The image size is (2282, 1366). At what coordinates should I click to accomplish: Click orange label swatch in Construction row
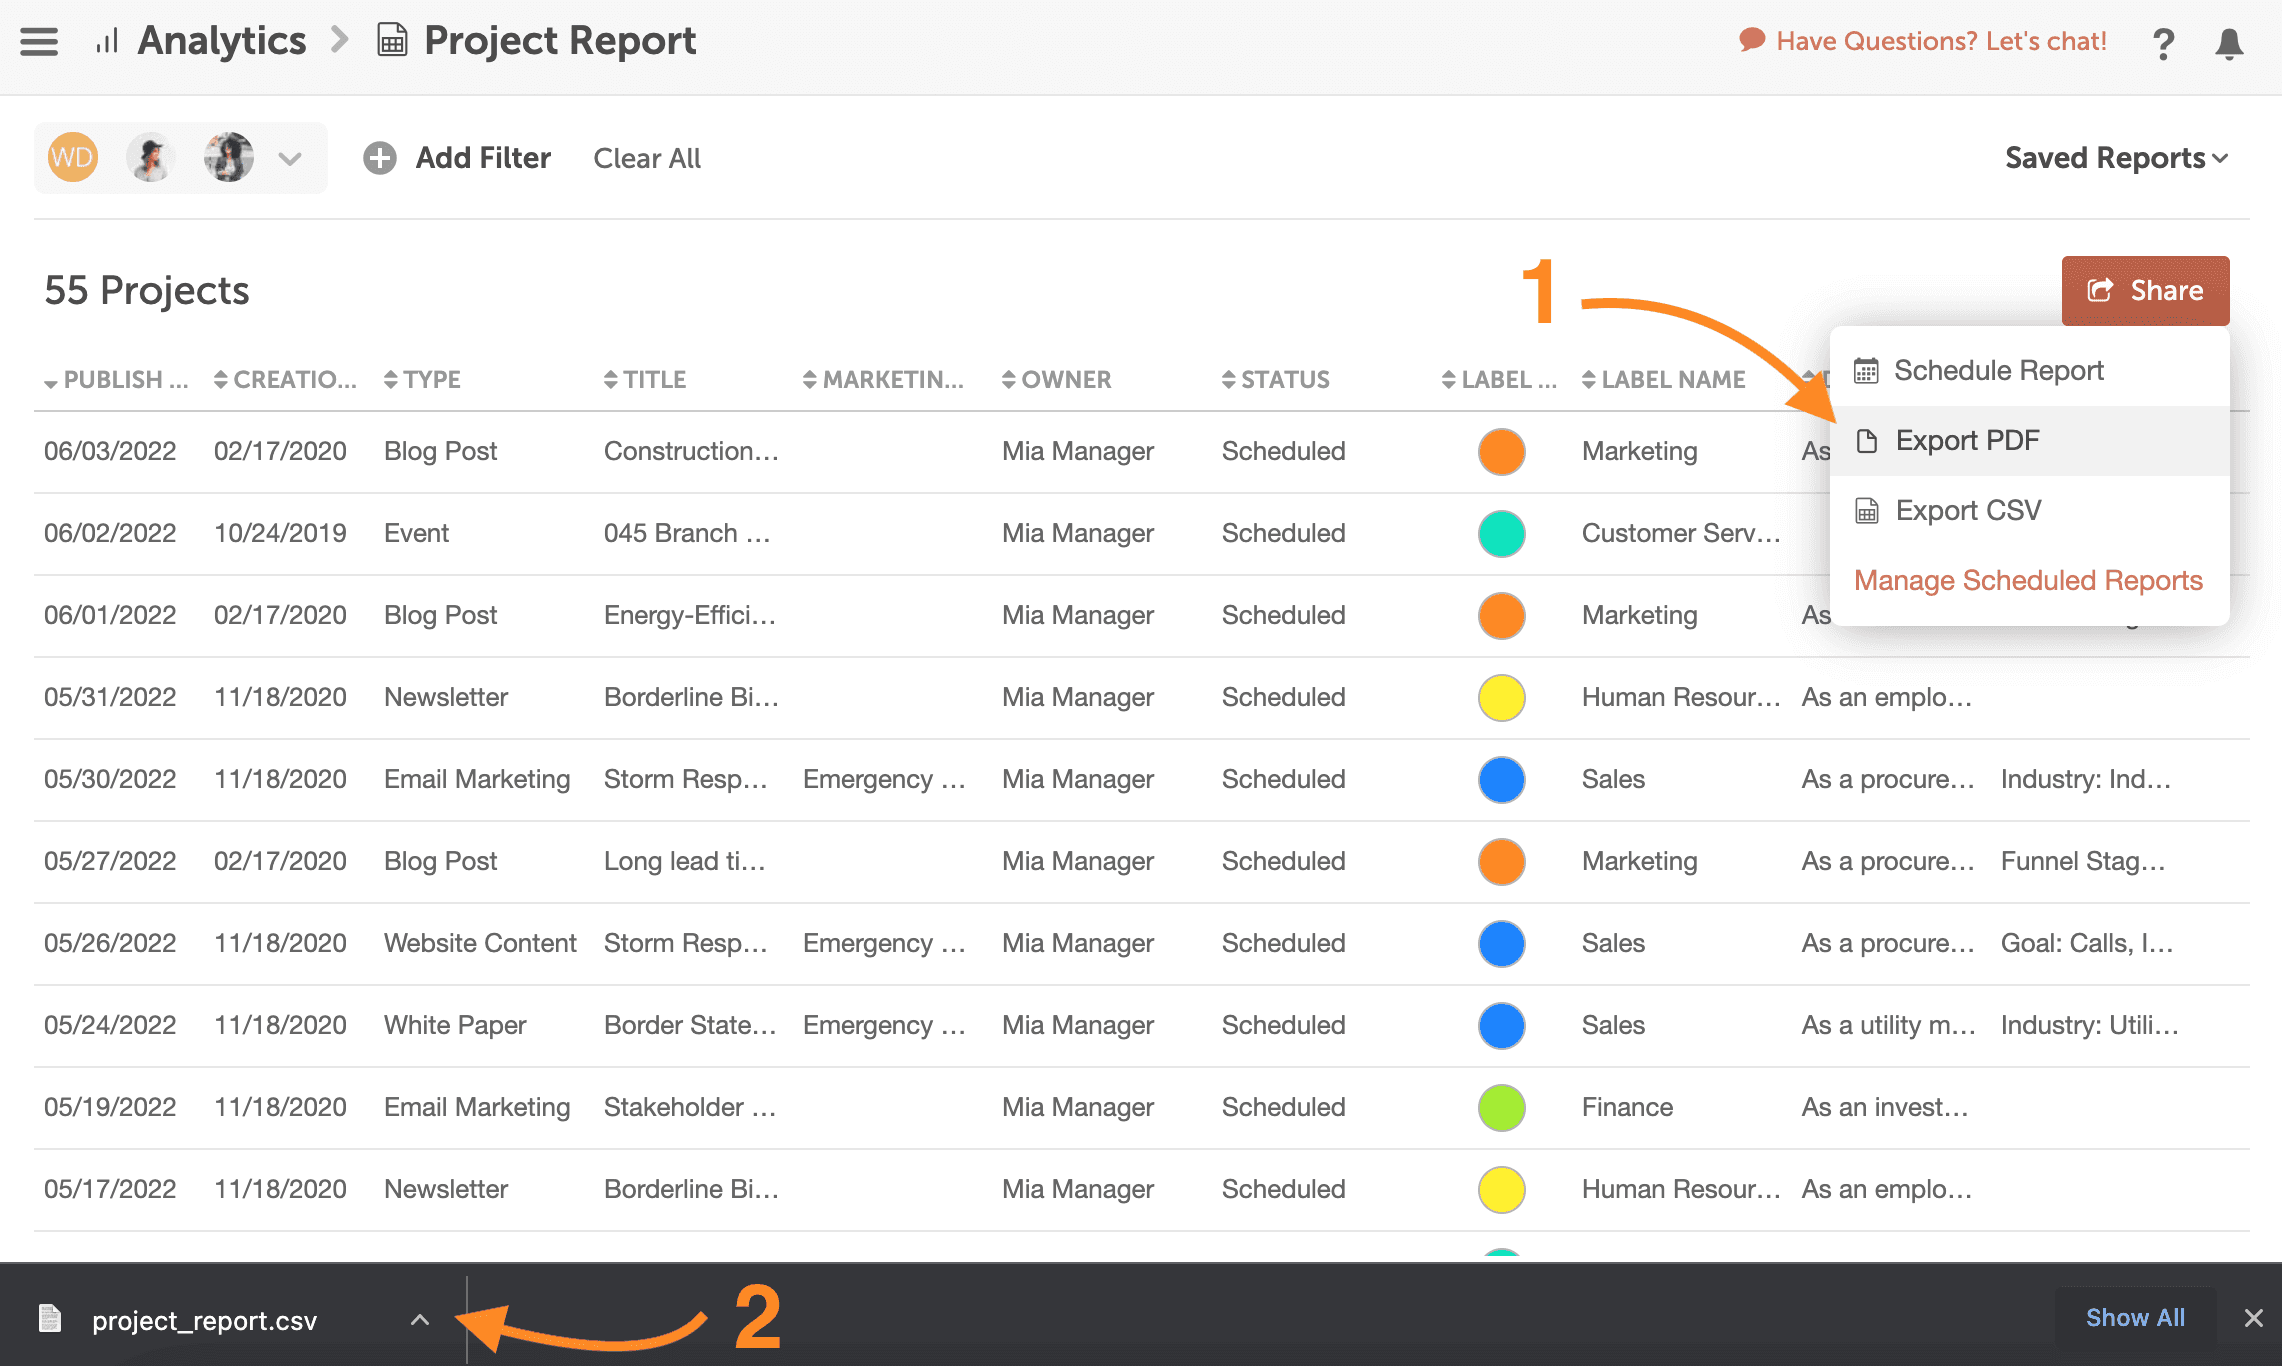[x=1501, y=451]
